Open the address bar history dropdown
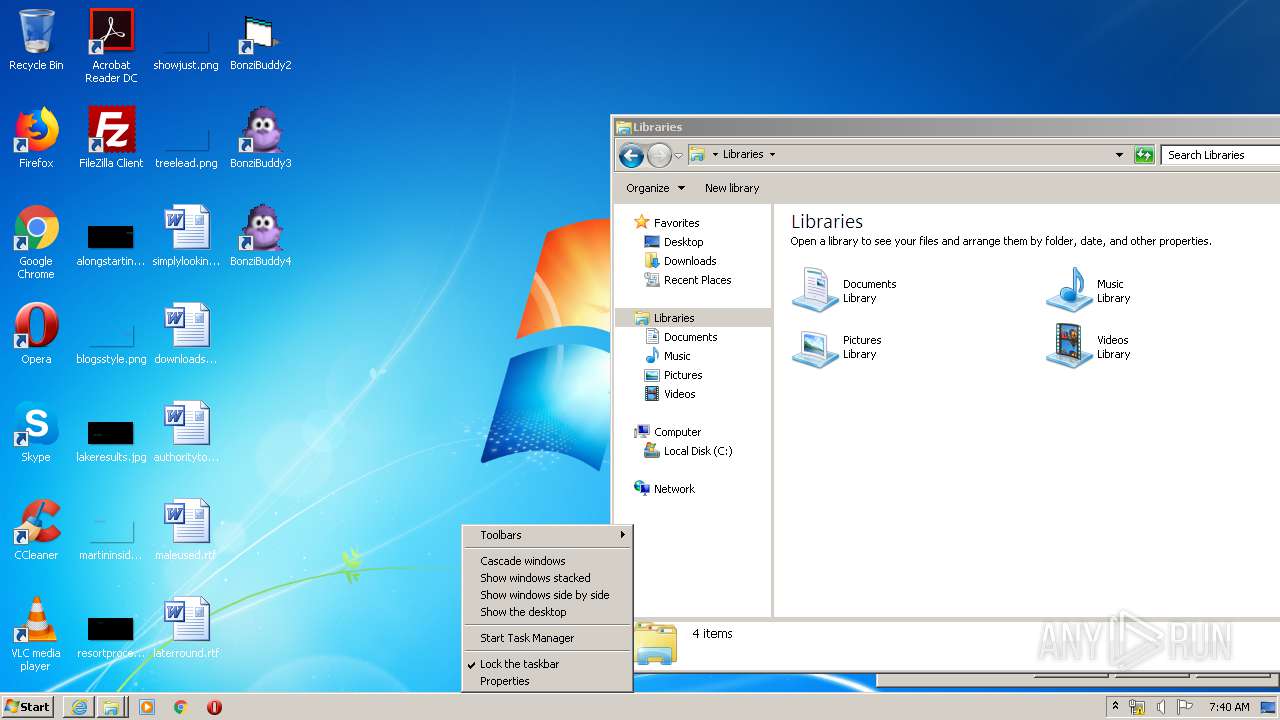The width and height of the screenshot is (1280, 720). pyautogui.click(x=1119, y=155)
